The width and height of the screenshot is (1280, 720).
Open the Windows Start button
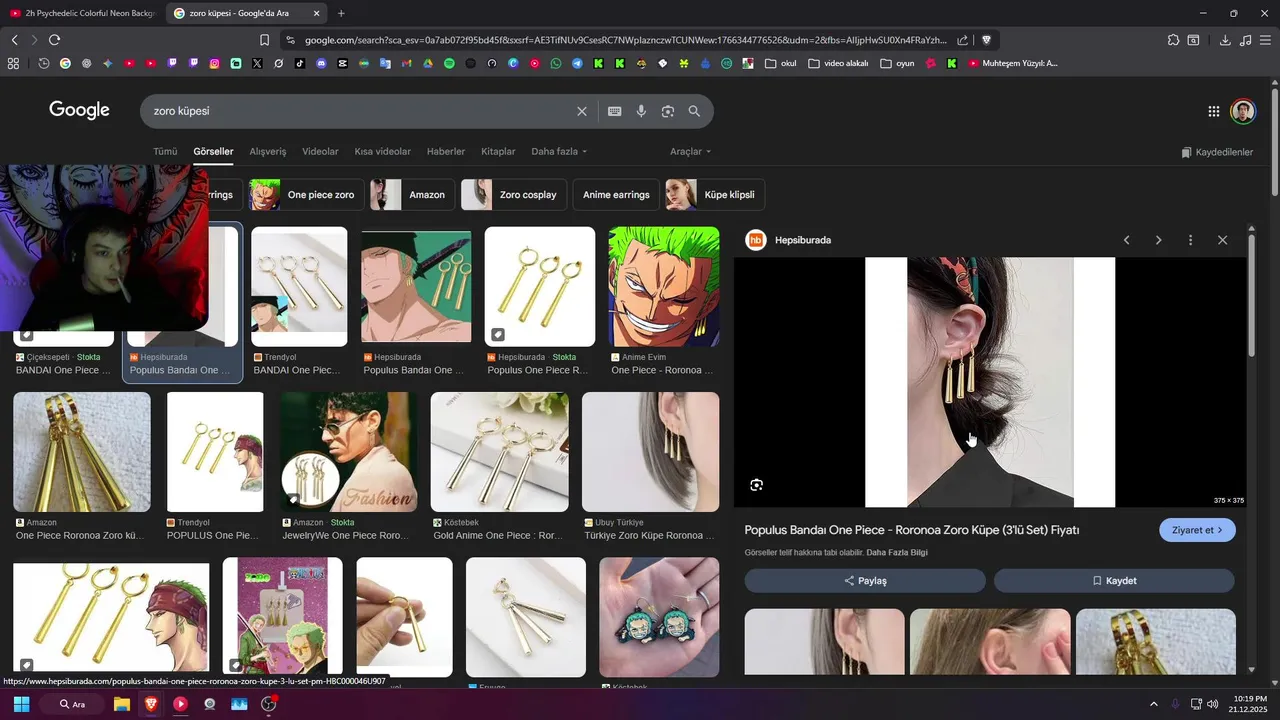pos(21,704)
